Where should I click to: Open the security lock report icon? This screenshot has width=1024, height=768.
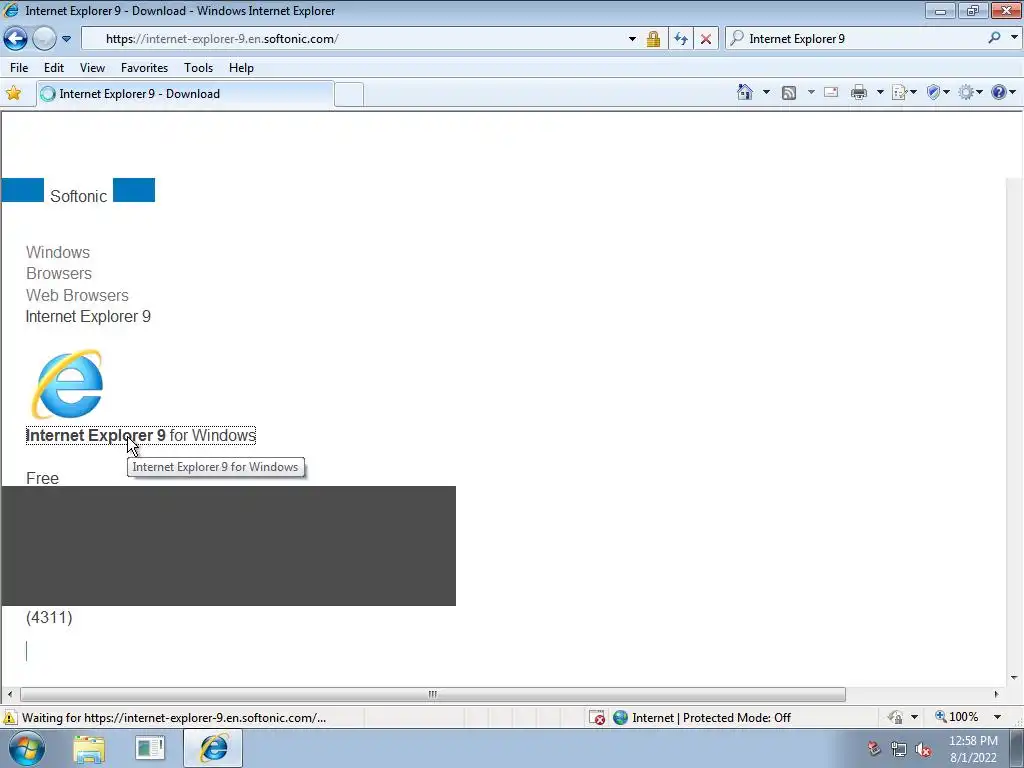point(653,39)
